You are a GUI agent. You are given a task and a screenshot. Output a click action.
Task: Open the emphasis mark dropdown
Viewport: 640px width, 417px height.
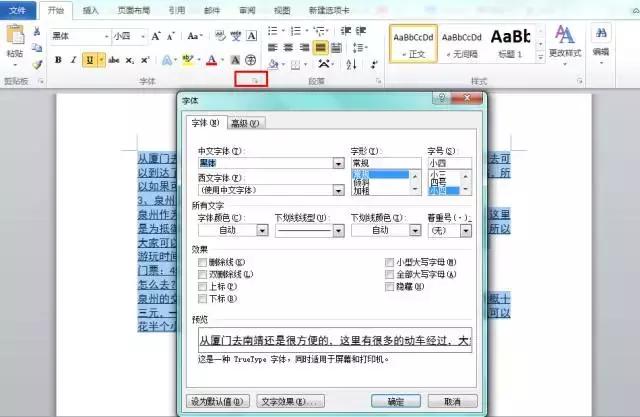point(466,231)
